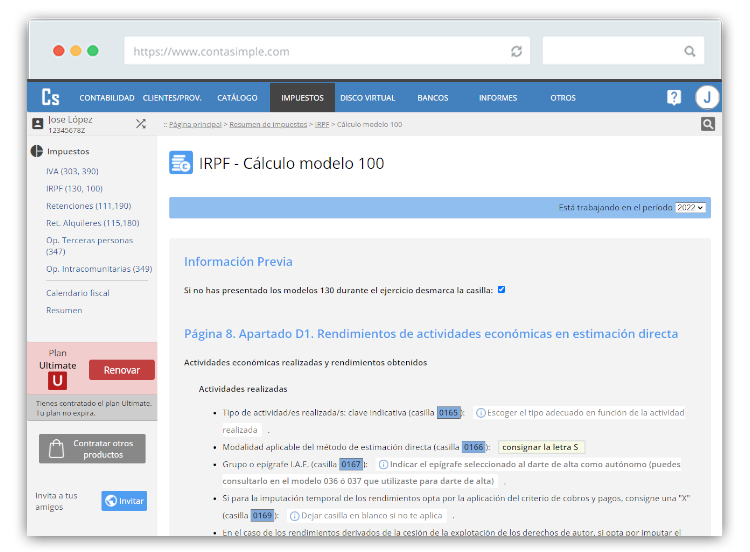Open the period year dropdown 2022
This screenshot has width=750, height=552.
click(690, 207)
